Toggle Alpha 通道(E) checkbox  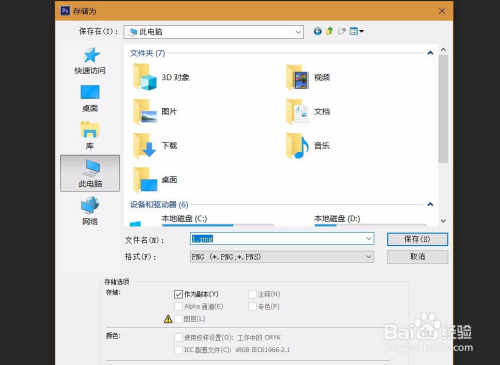(178, 307)
